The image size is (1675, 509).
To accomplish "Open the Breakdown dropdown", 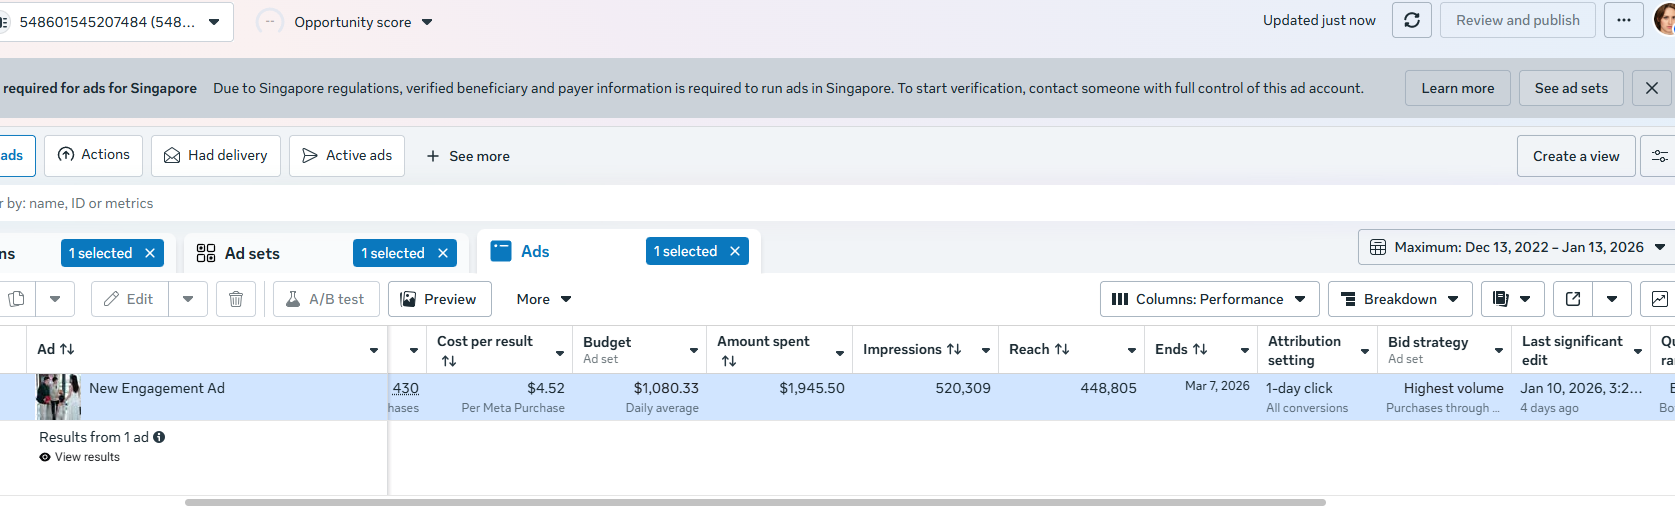I will tap(1400, 299).
